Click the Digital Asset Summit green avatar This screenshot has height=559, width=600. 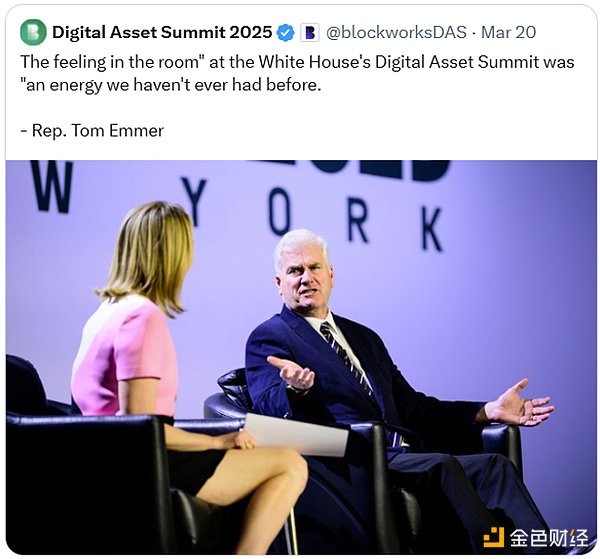point(33,33)
